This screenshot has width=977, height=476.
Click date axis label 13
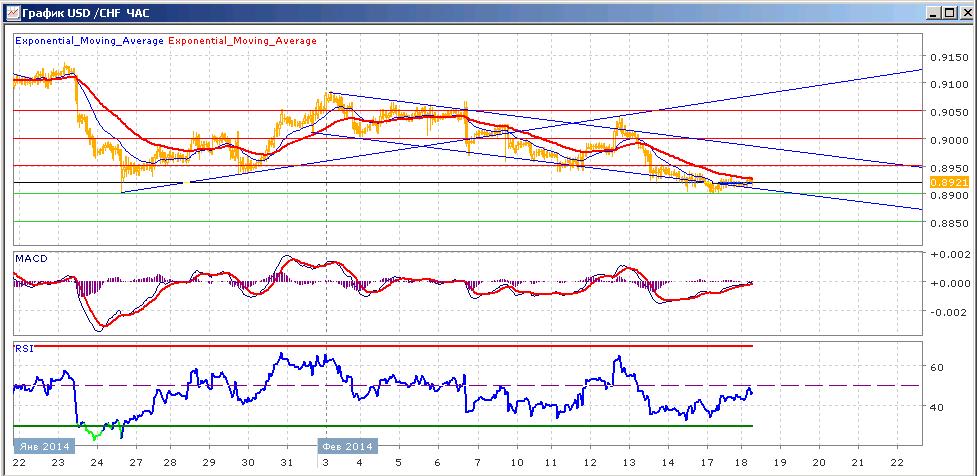[628, 464]
